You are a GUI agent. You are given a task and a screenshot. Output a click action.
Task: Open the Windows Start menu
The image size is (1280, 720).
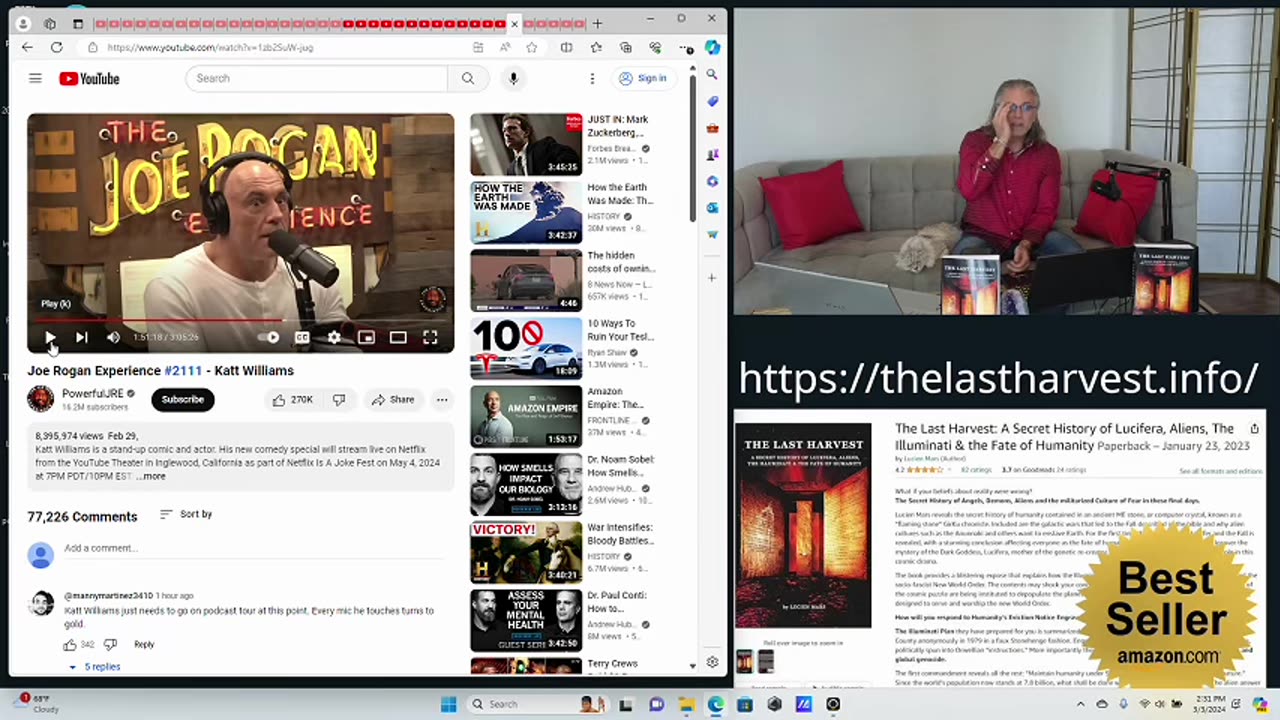(x=448, y=704)
